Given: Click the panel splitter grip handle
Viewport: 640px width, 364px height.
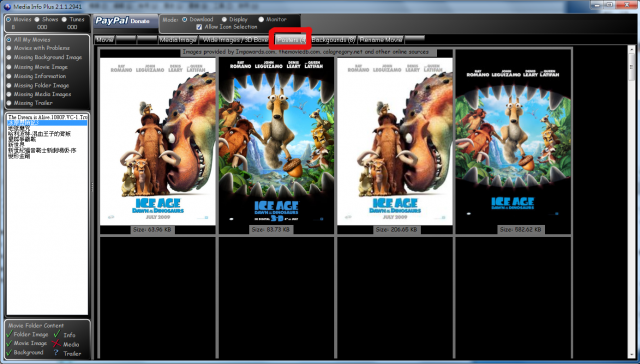Looking at the screenshot, I should point(92,186).
